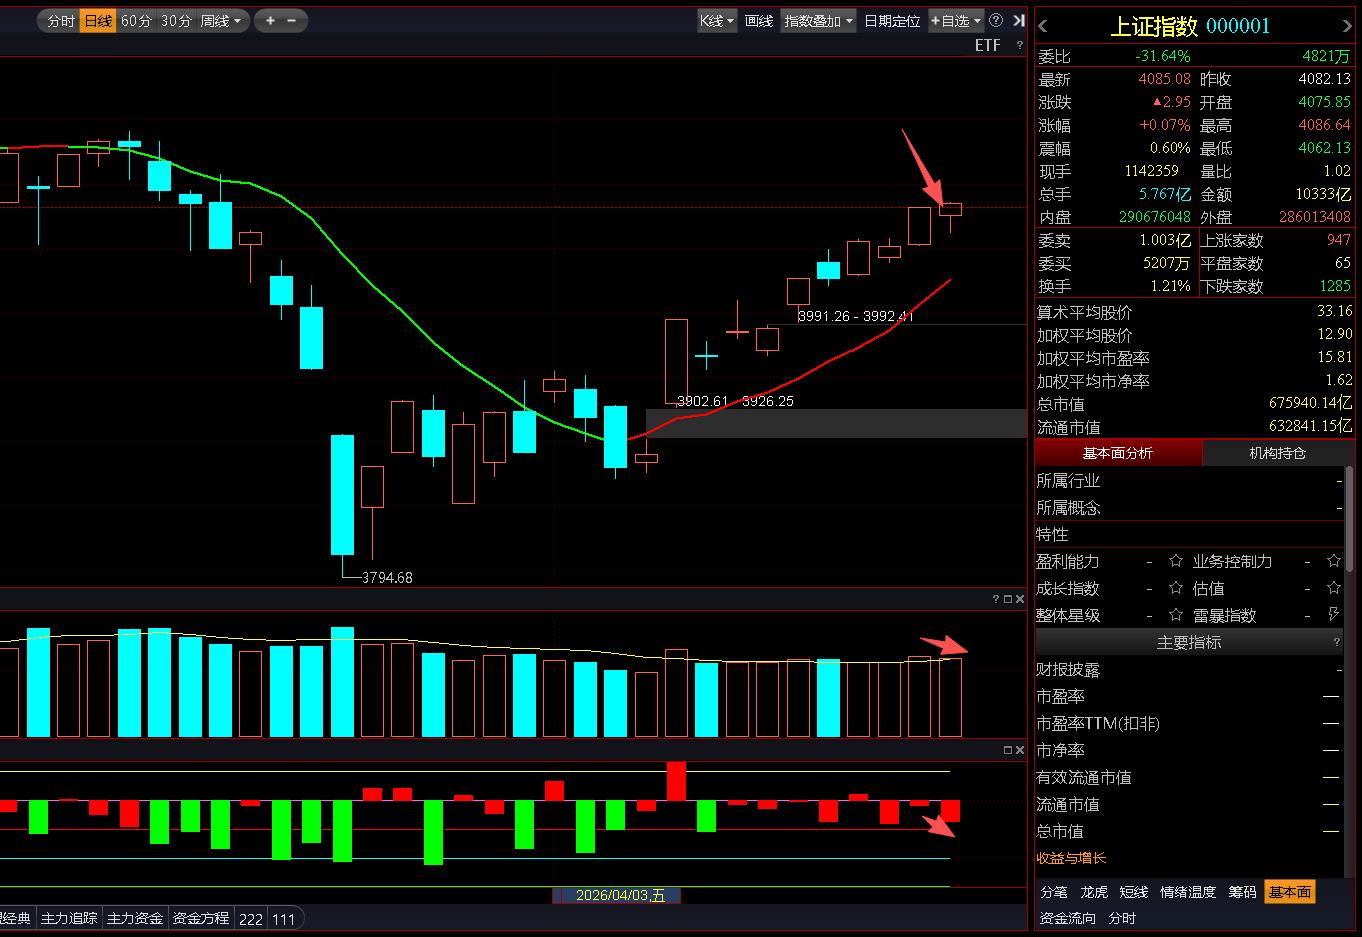Viewport: 1362px width, 937px height.
Task: Maximize the volume indicator sub-panel
Action: pyautogui.click(x=1008, y=599)
